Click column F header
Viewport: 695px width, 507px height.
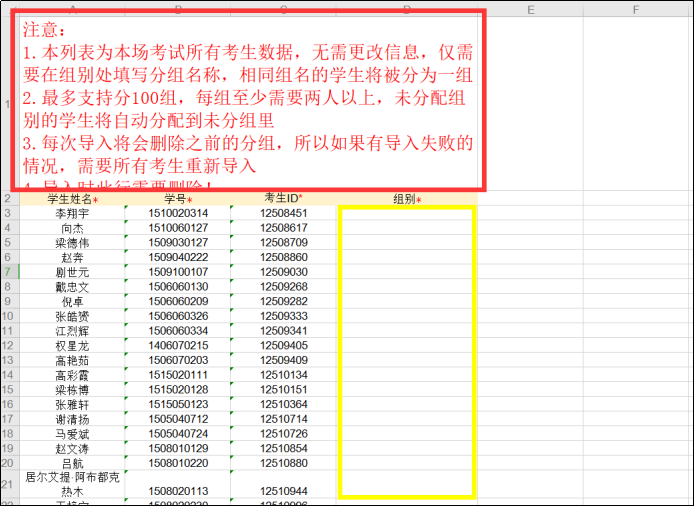point(636,10)
